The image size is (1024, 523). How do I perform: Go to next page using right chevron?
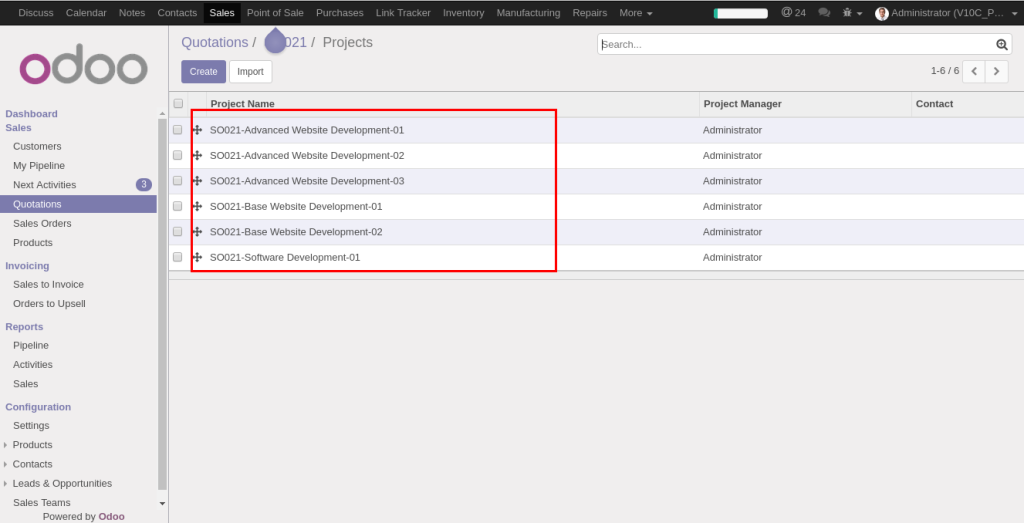(x=997, y=71)
